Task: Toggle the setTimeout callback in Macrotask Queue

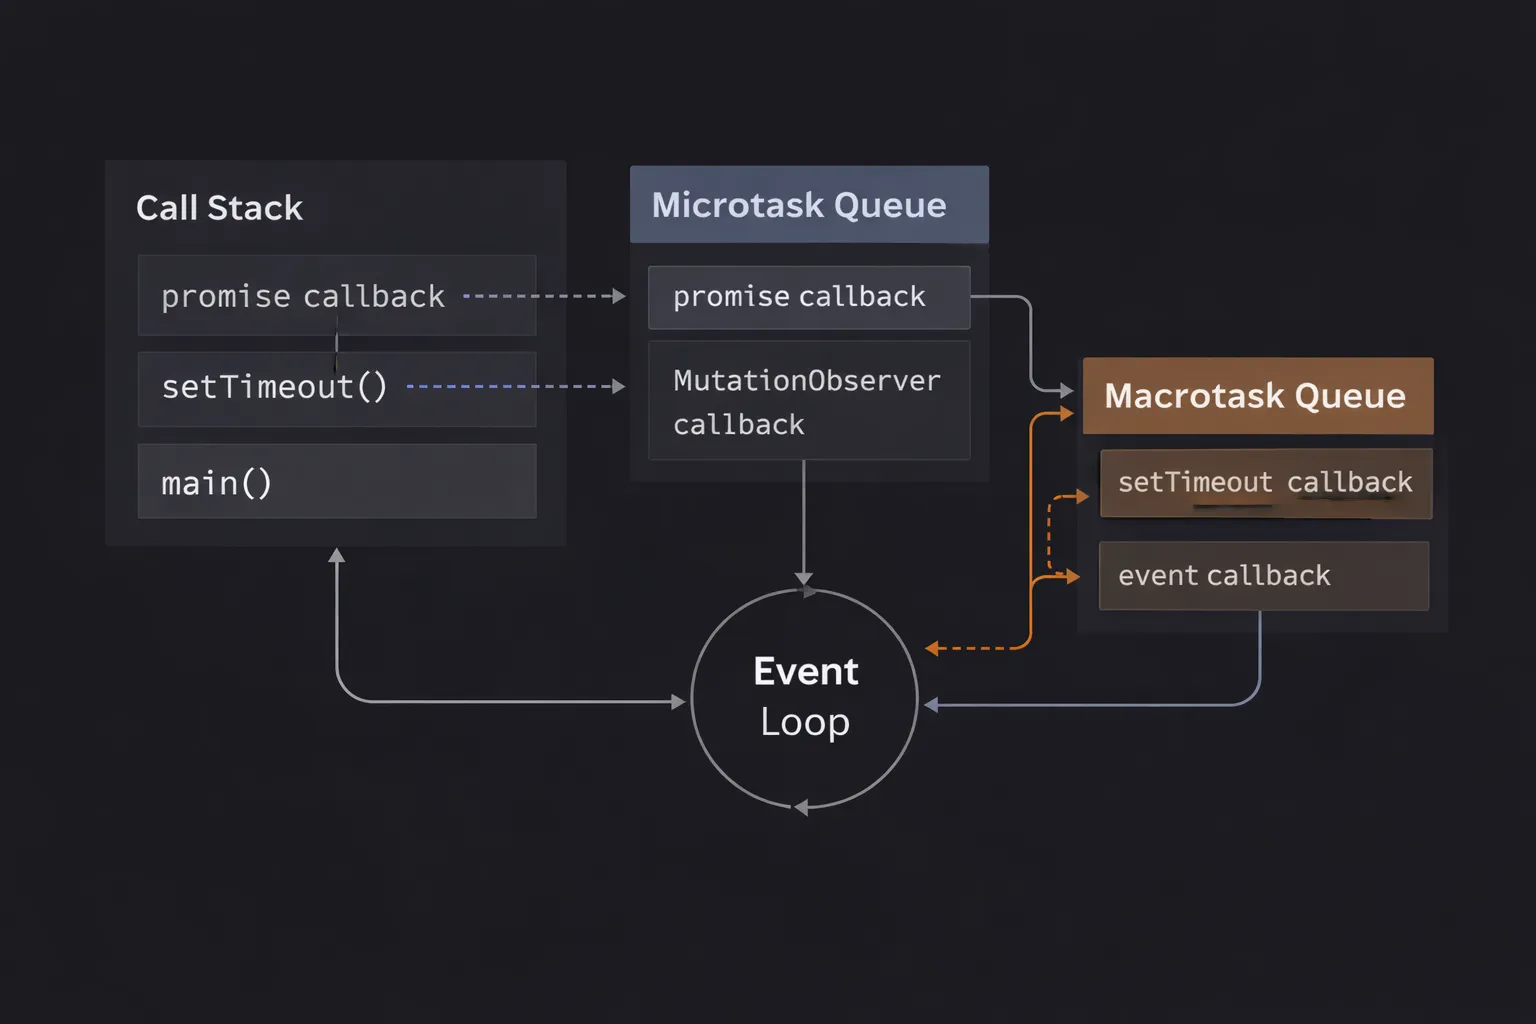Action: point(1265,483)
